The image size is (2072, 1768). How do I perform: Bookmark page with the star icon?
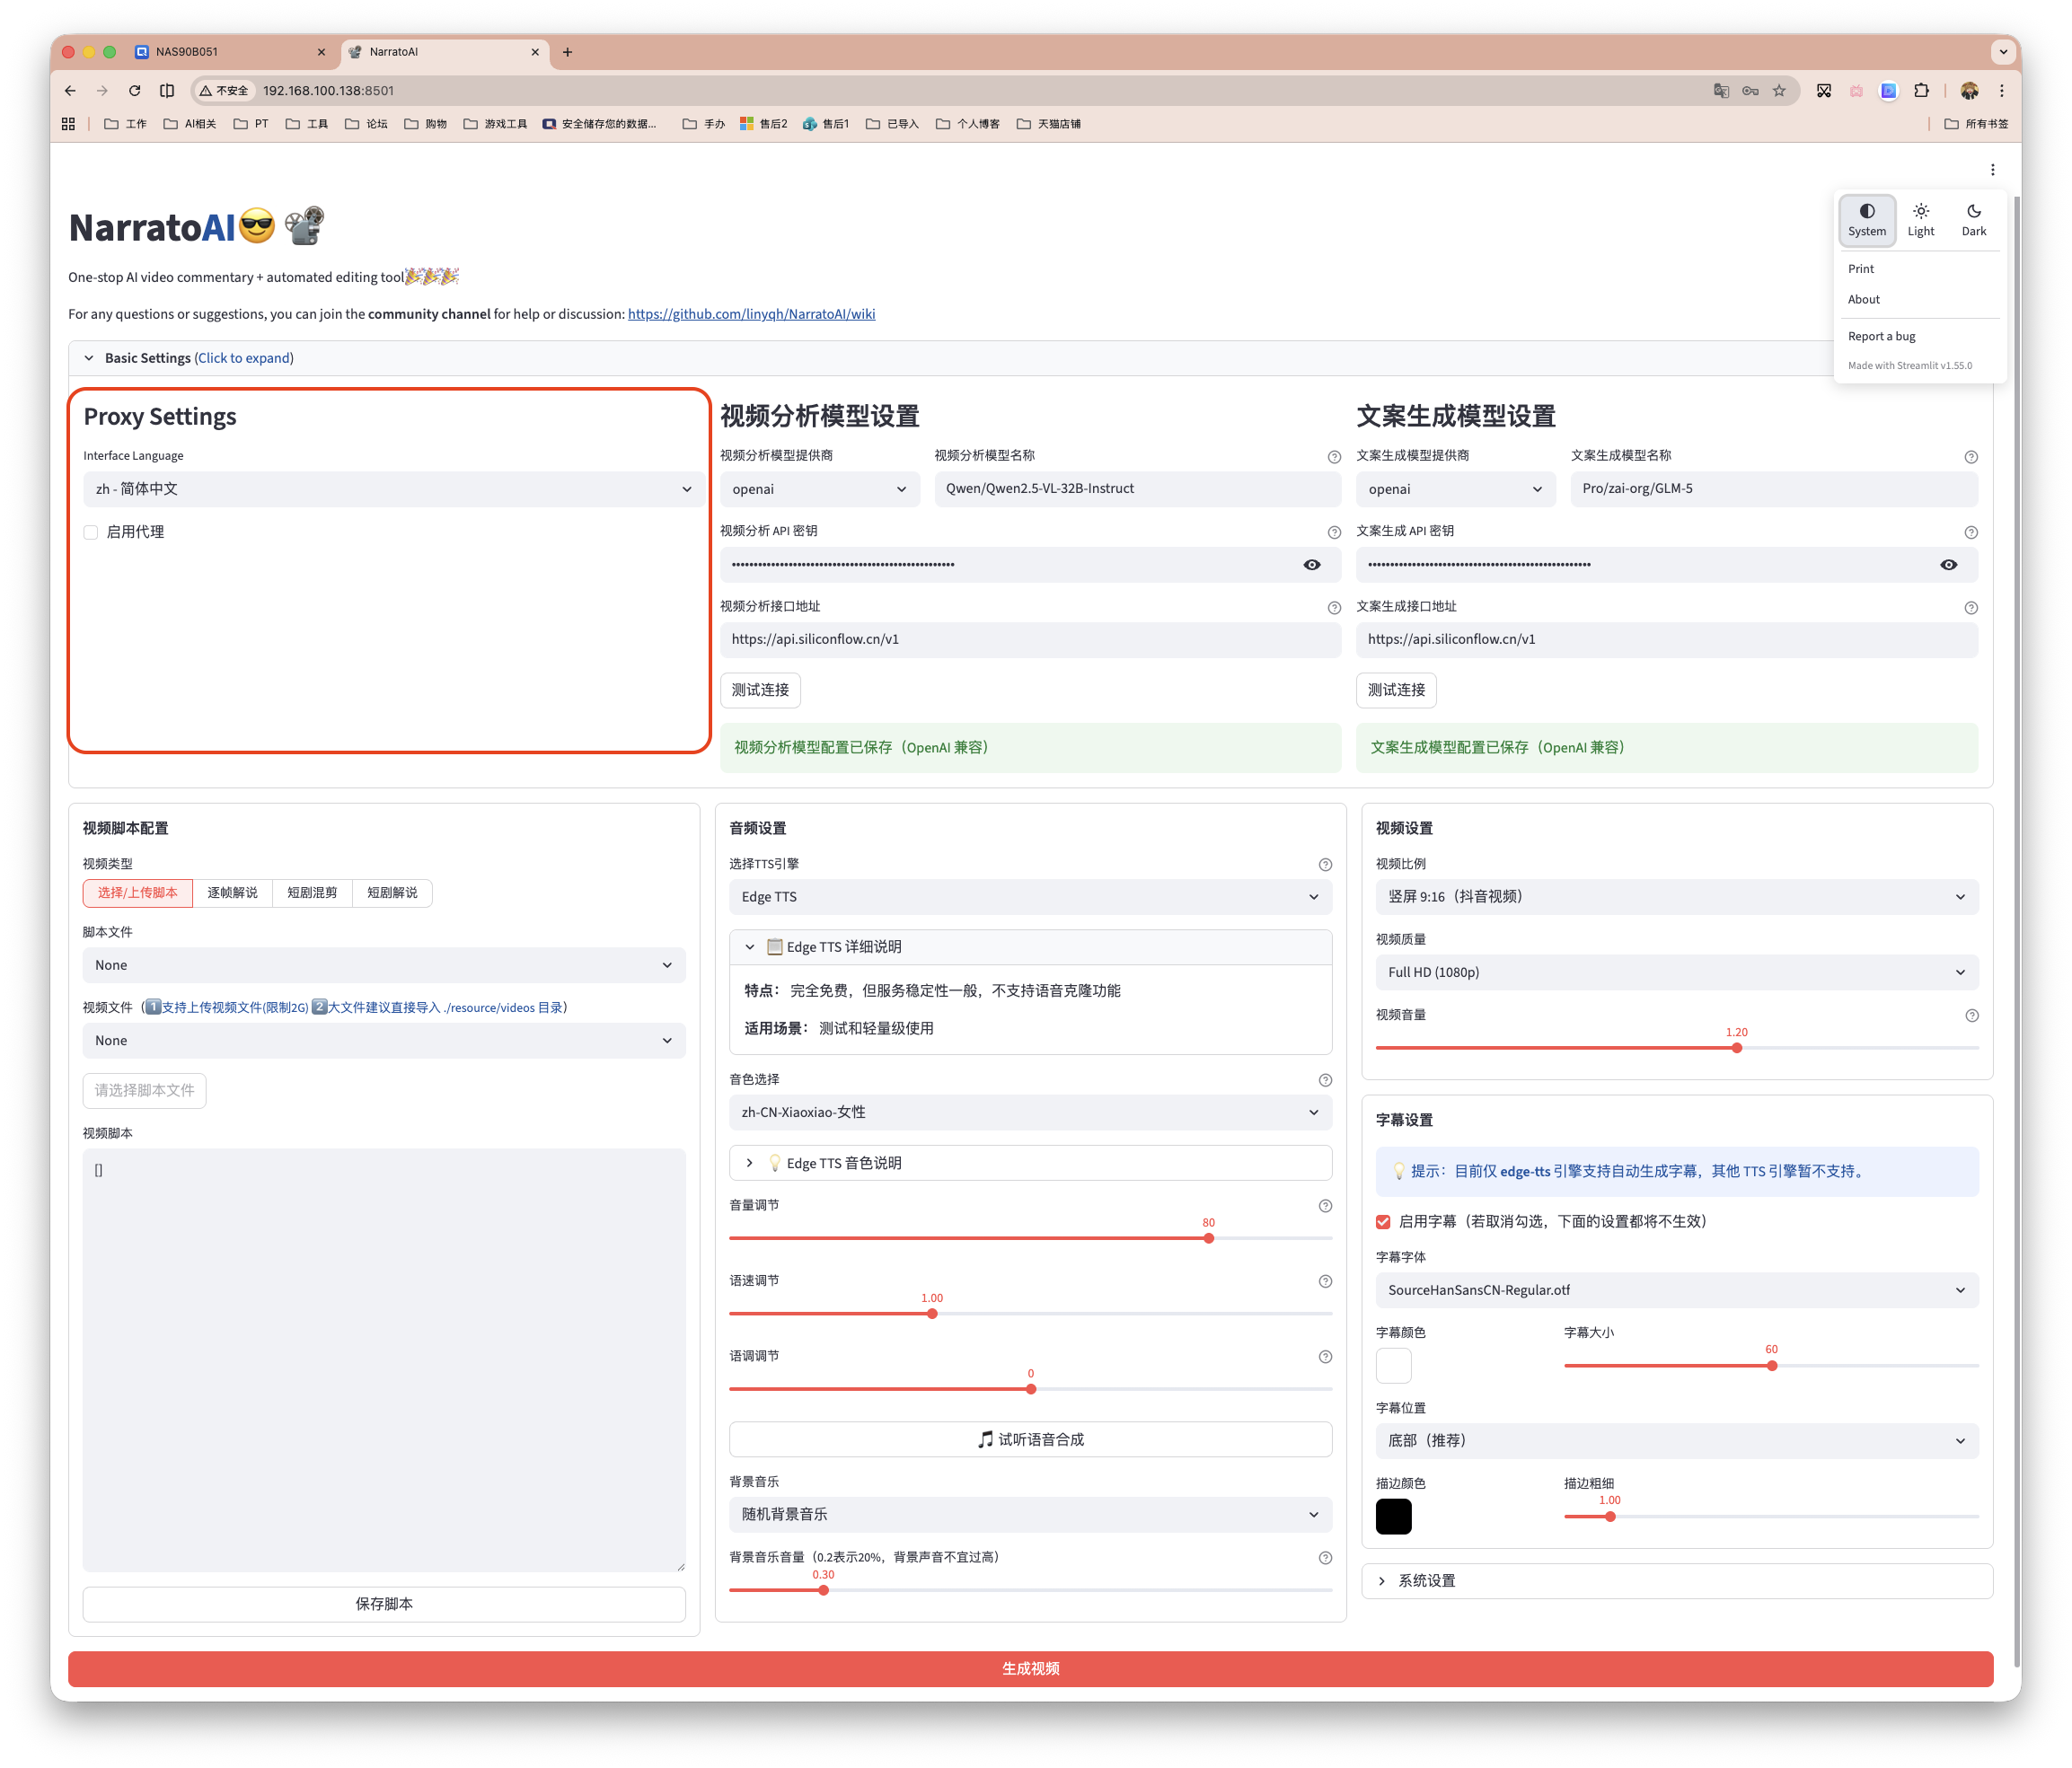1779,91
